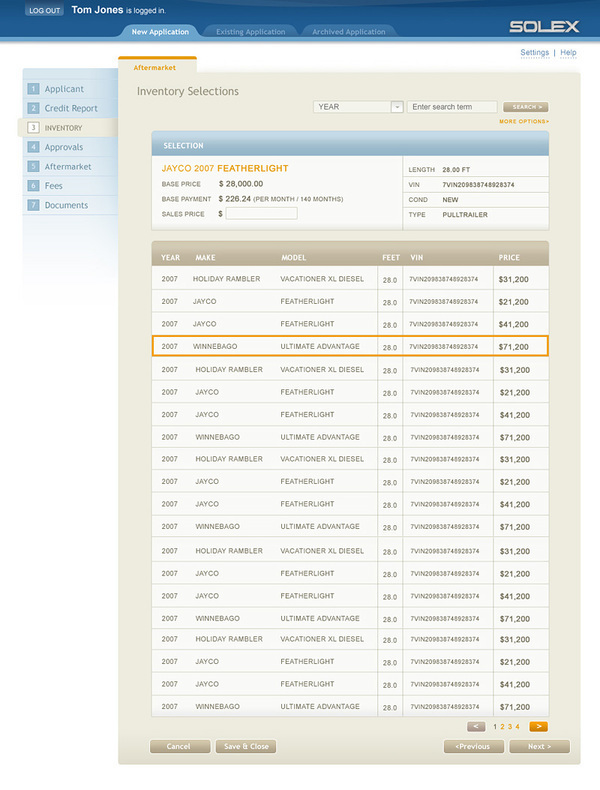Sort the table by the VIN column header
The image size is (600, 790).
point(417,257)
